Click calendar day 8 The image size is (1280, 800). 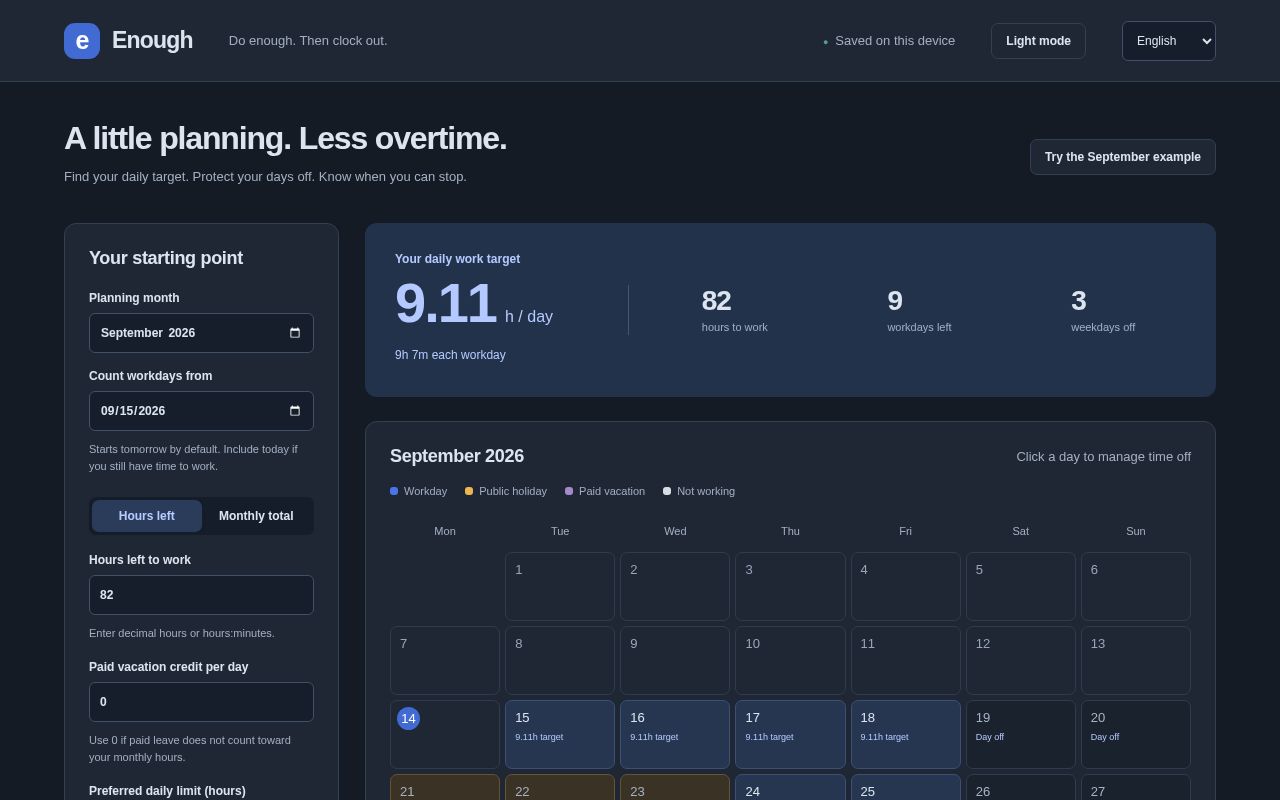[x=560, y=660]
